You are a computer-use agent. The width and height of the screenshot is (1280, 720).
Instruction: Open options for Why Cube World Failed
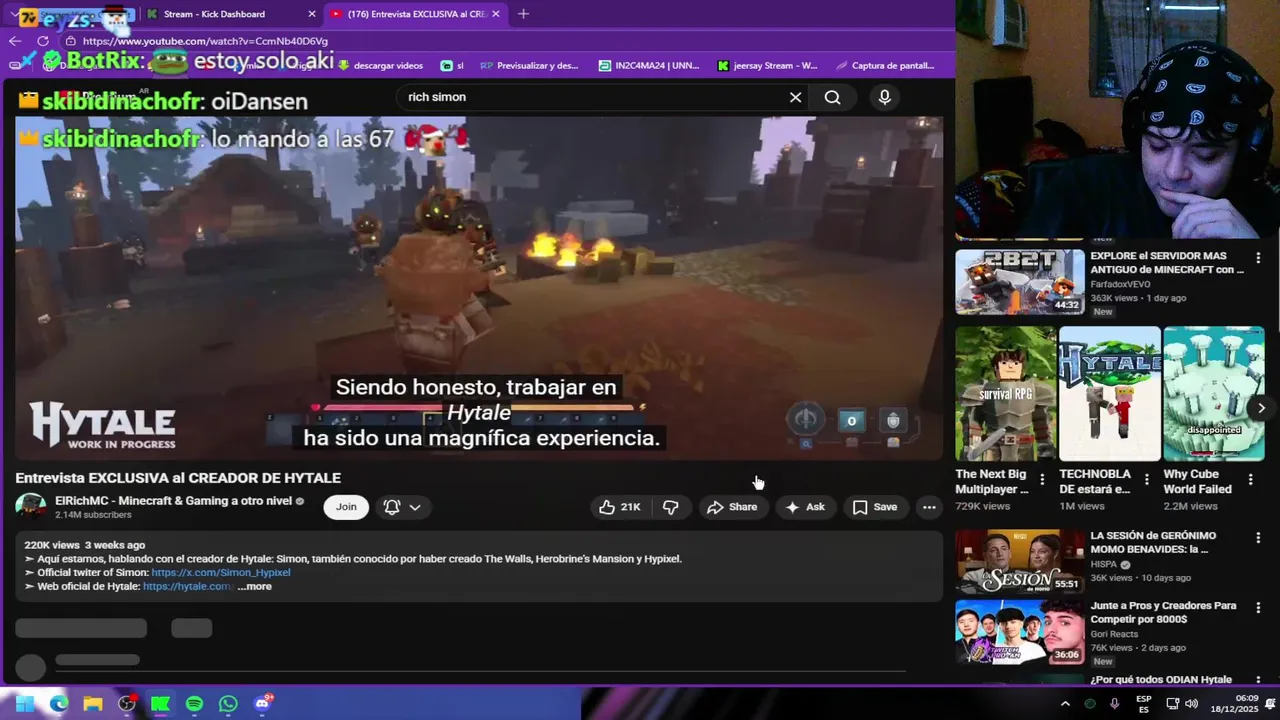1250,480
